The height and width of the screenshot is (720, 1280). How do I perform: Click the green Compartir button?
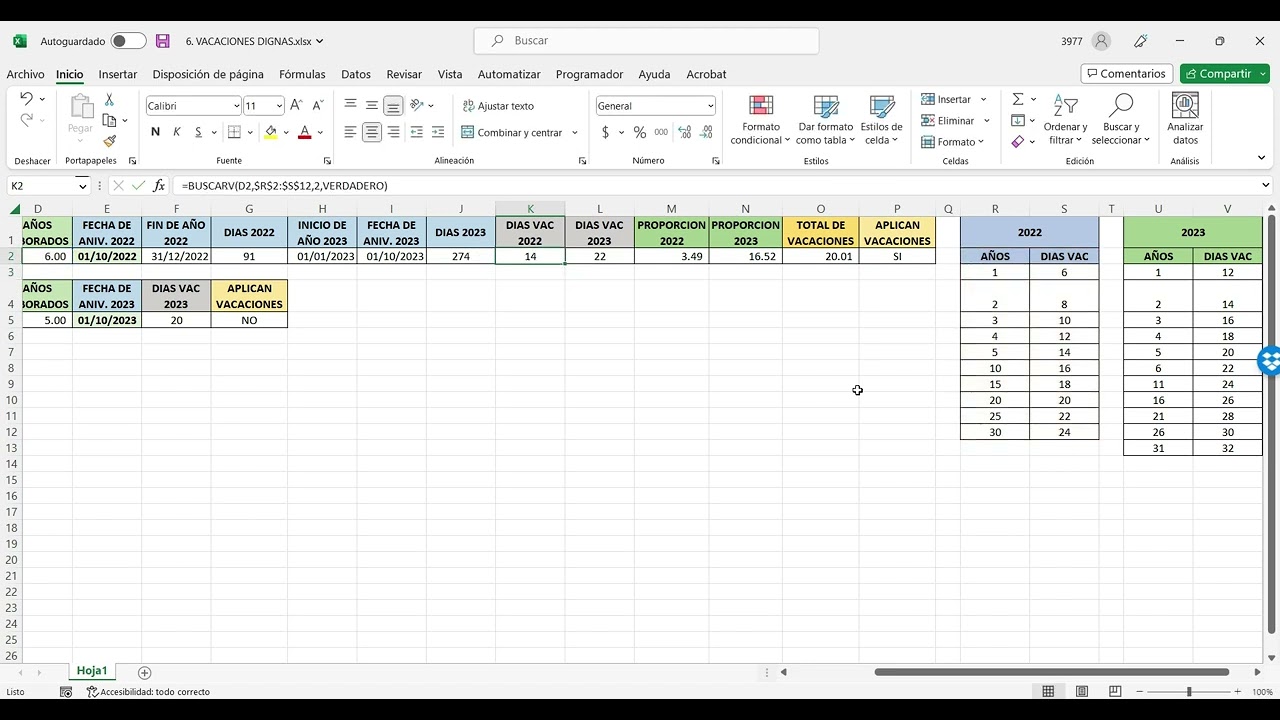point(1225,74)
